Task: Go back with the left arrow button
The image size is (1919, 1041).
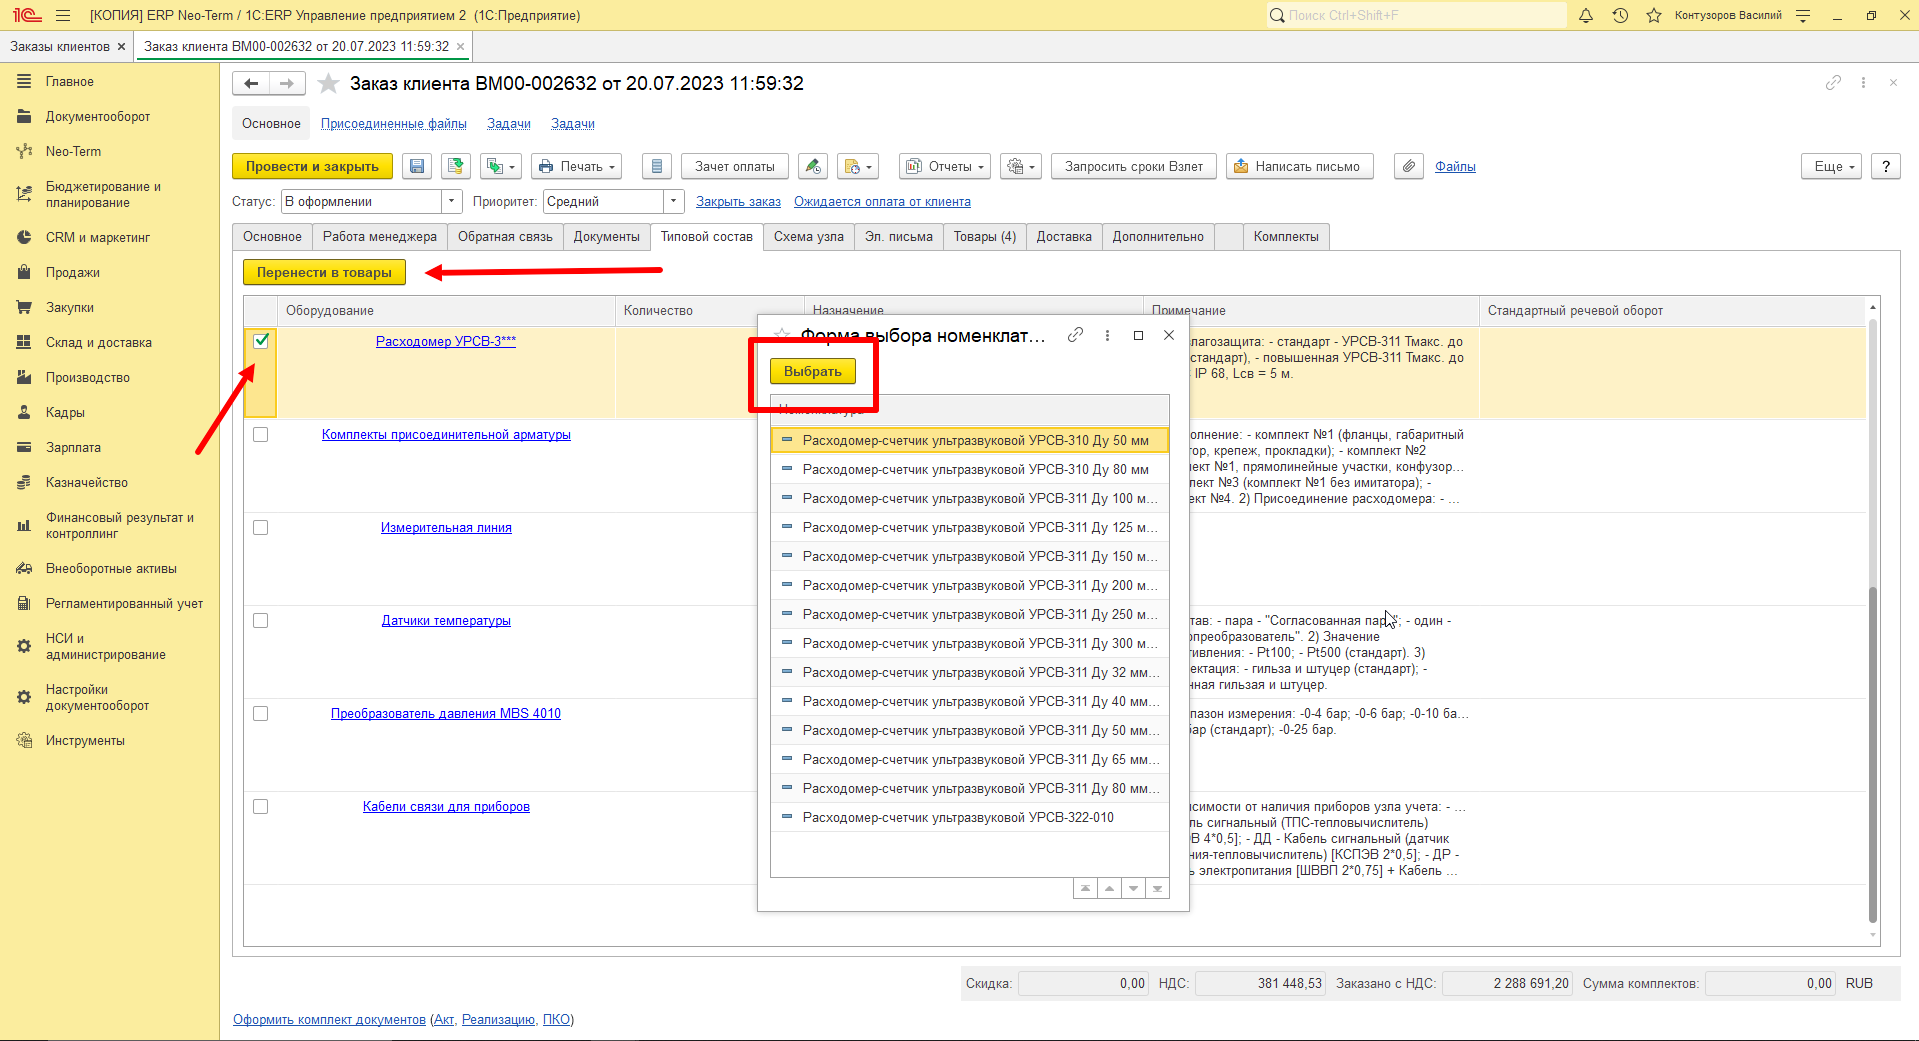Action: [x=251, y=83]
